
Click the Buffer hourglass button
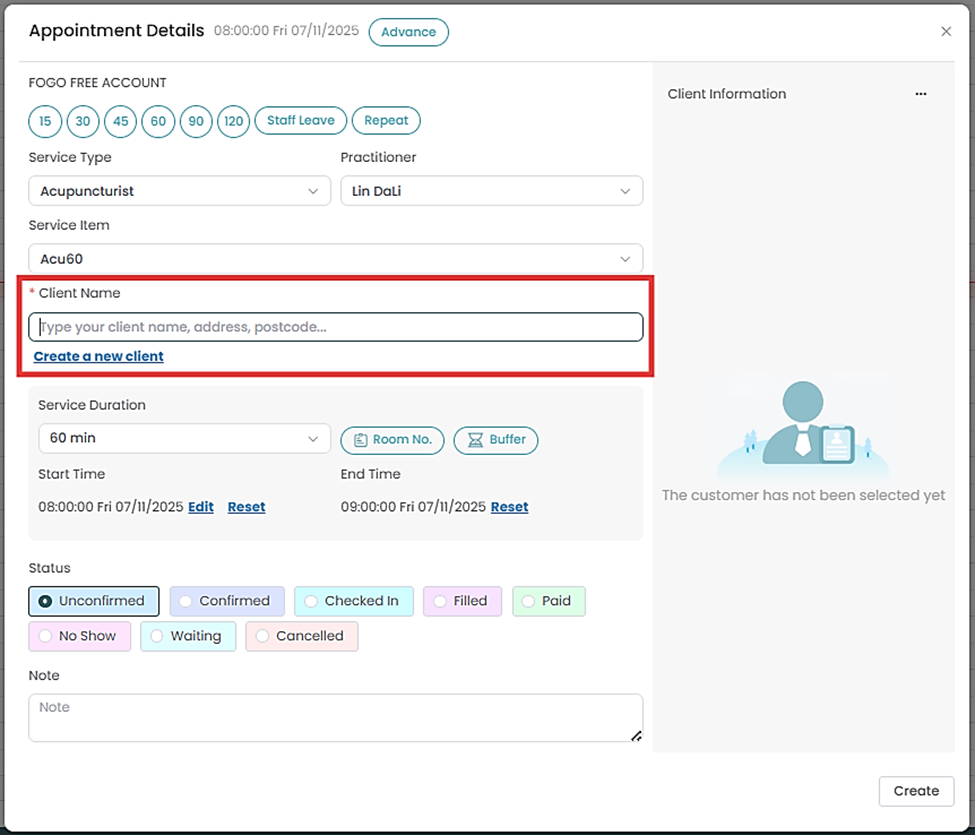tap(496, 440)
